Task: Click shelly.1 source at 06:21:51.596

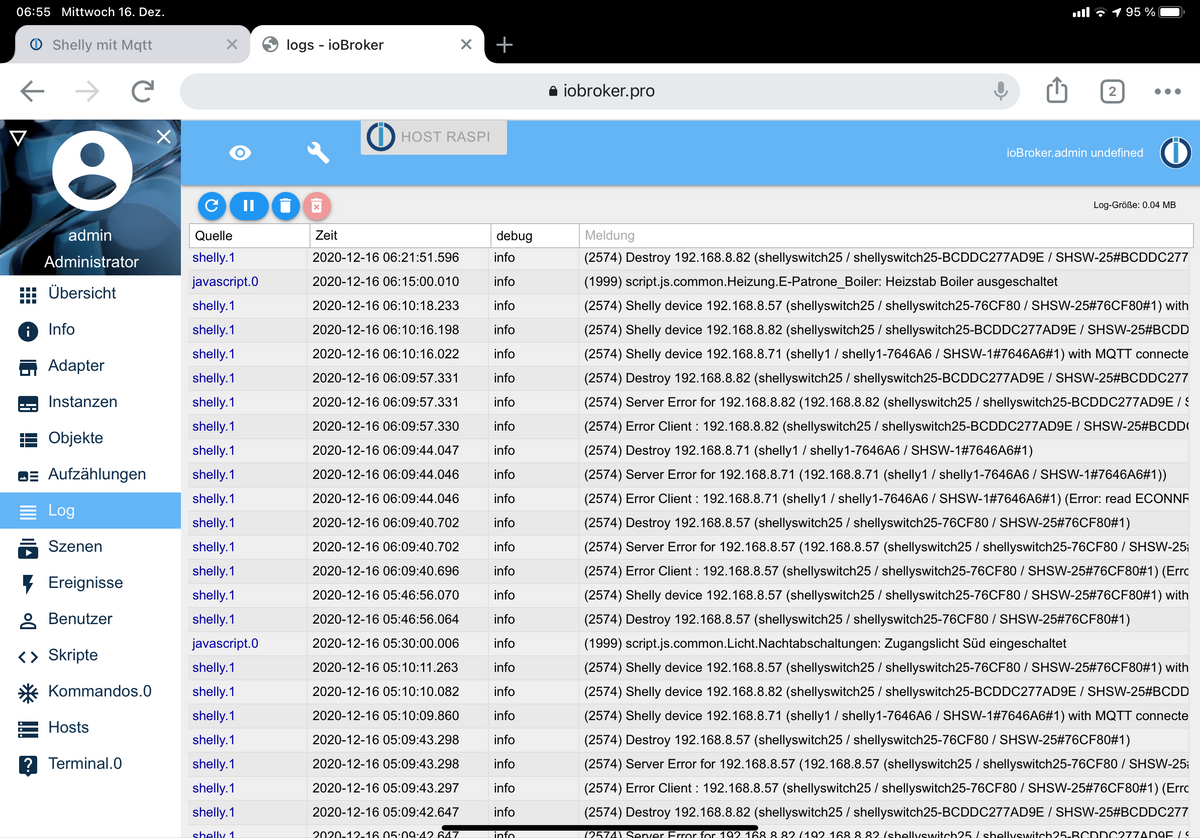Action: 213,258
